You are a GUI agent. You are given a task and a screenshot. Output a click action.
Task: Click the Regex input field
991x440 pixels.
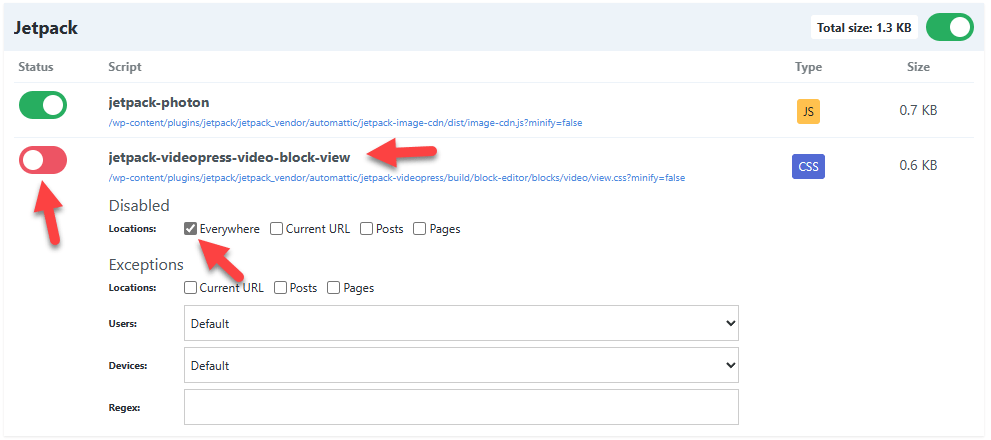click(x=461, y=407)
